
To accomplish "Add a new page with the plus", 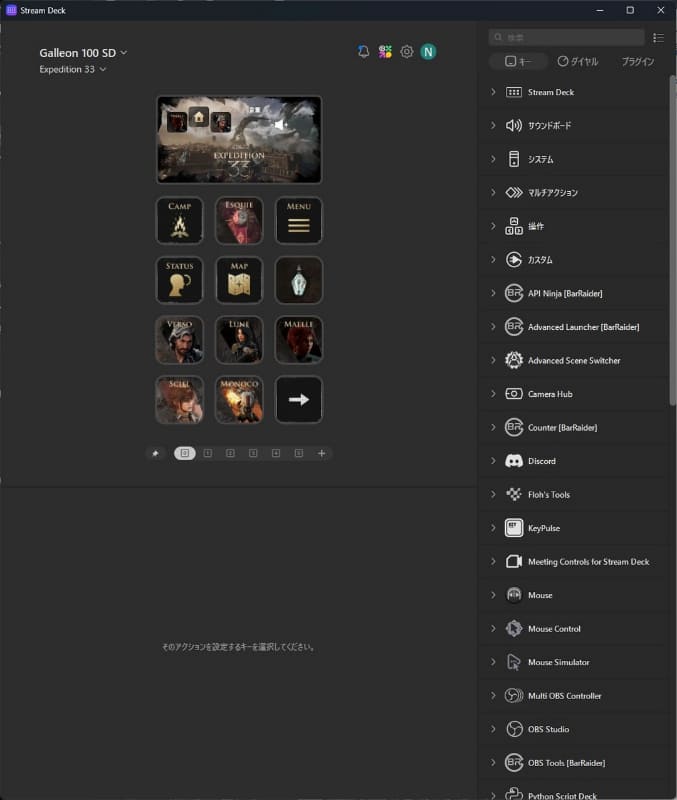I will (321, 453).
